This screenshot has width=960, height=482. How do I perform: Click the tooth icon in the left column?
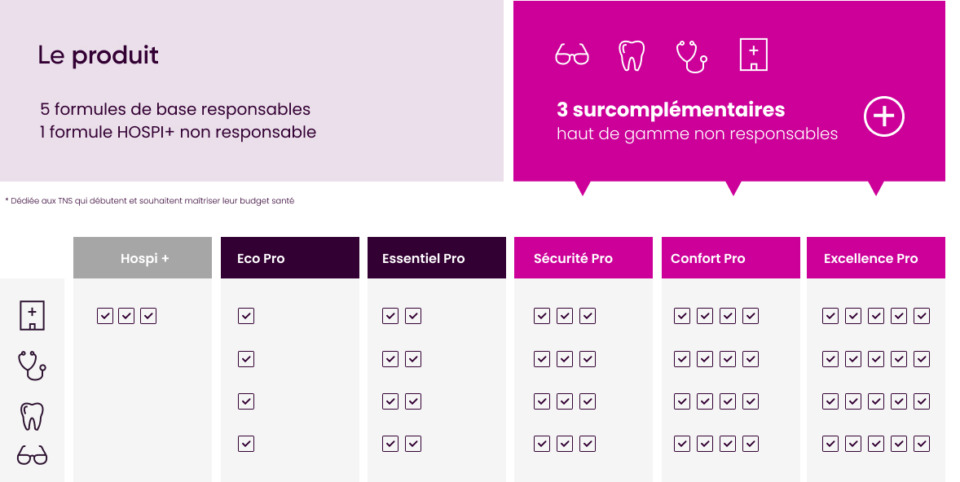click(32, 415)
